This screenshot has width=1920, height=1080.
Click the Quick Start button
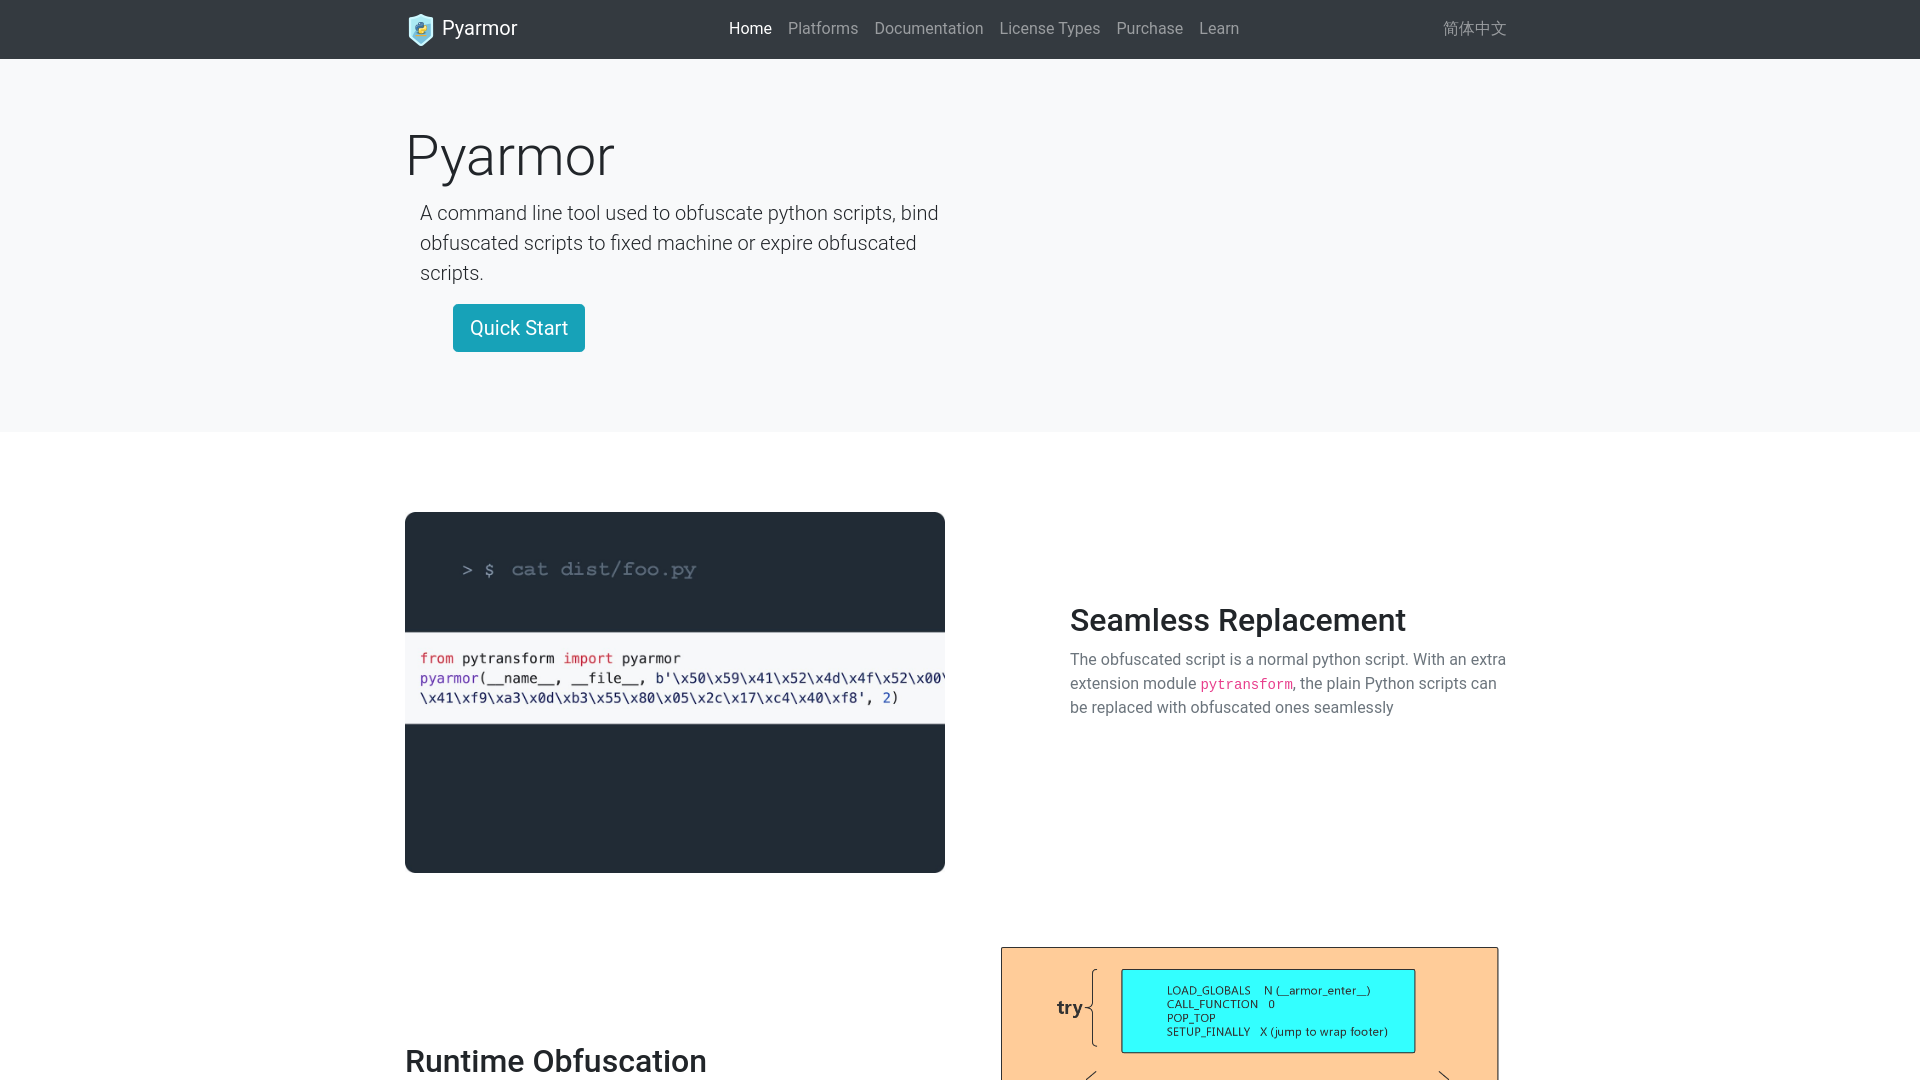pos(519,328)
